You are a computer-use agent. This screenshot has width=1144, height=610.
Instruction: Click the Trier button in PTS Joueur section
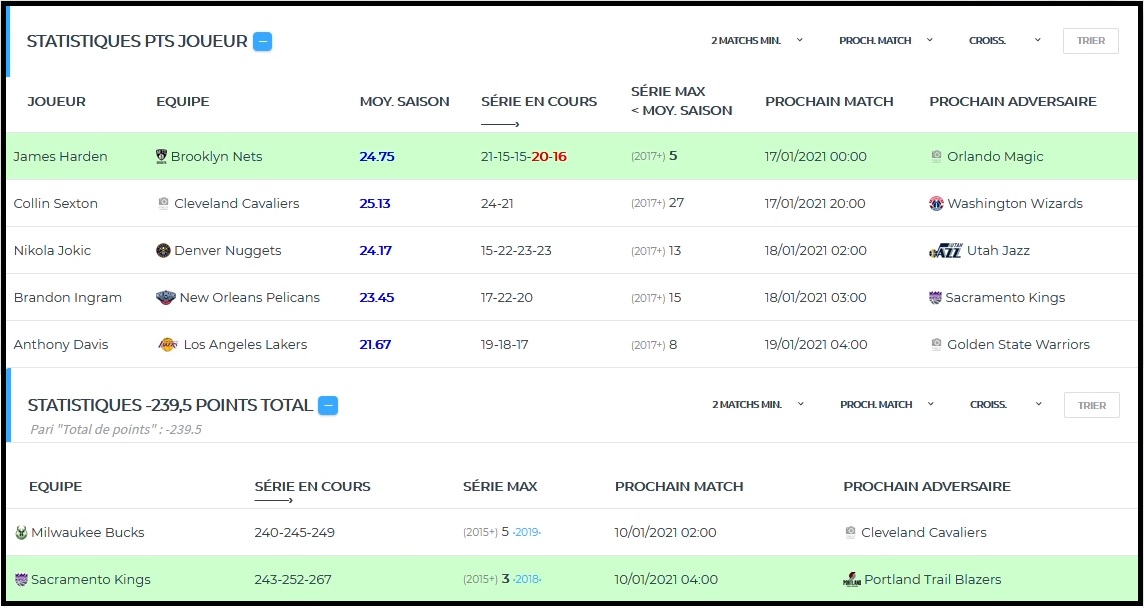point(1091,41)
